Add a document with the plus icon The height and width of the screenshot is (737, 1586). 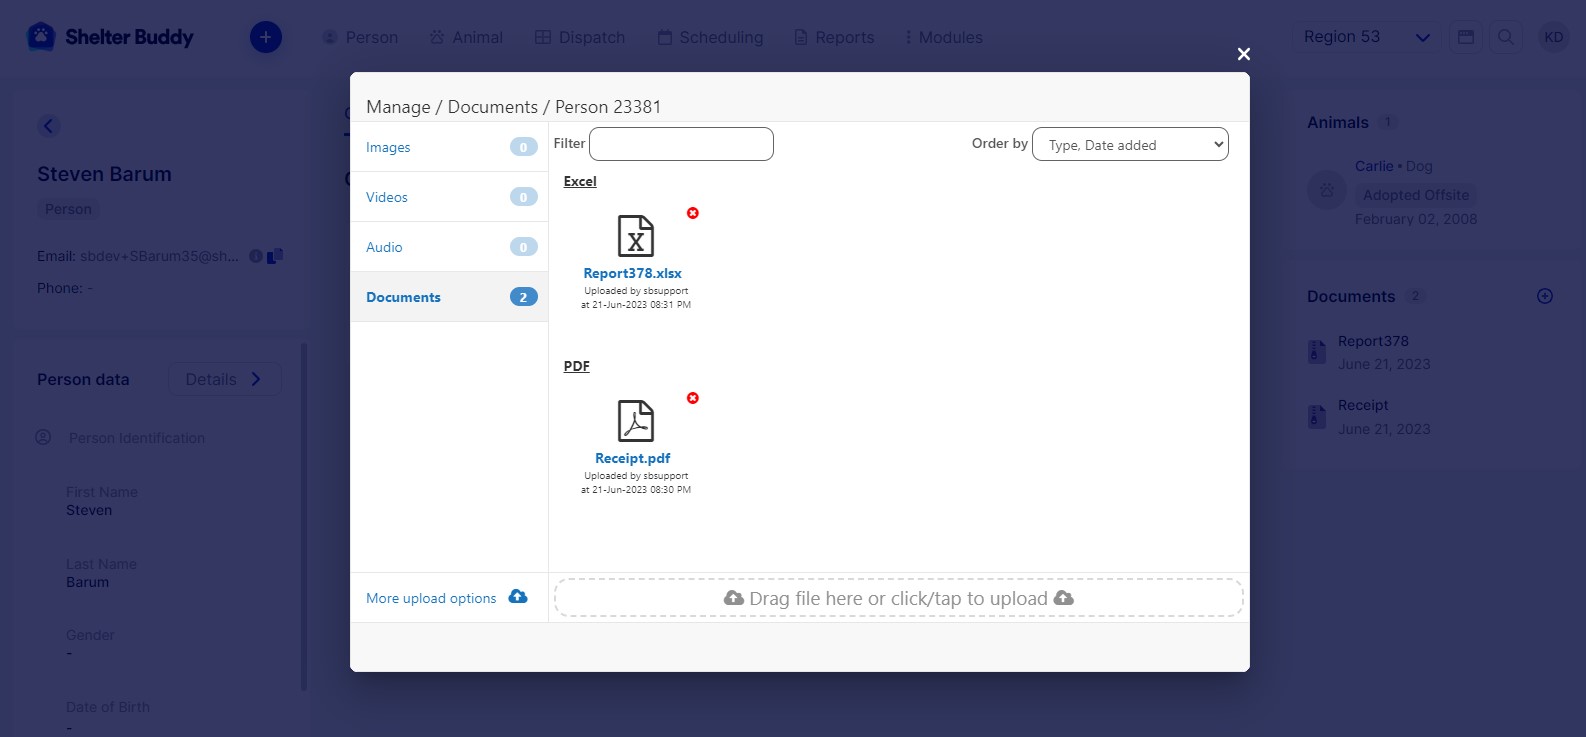click(1545, 296)
